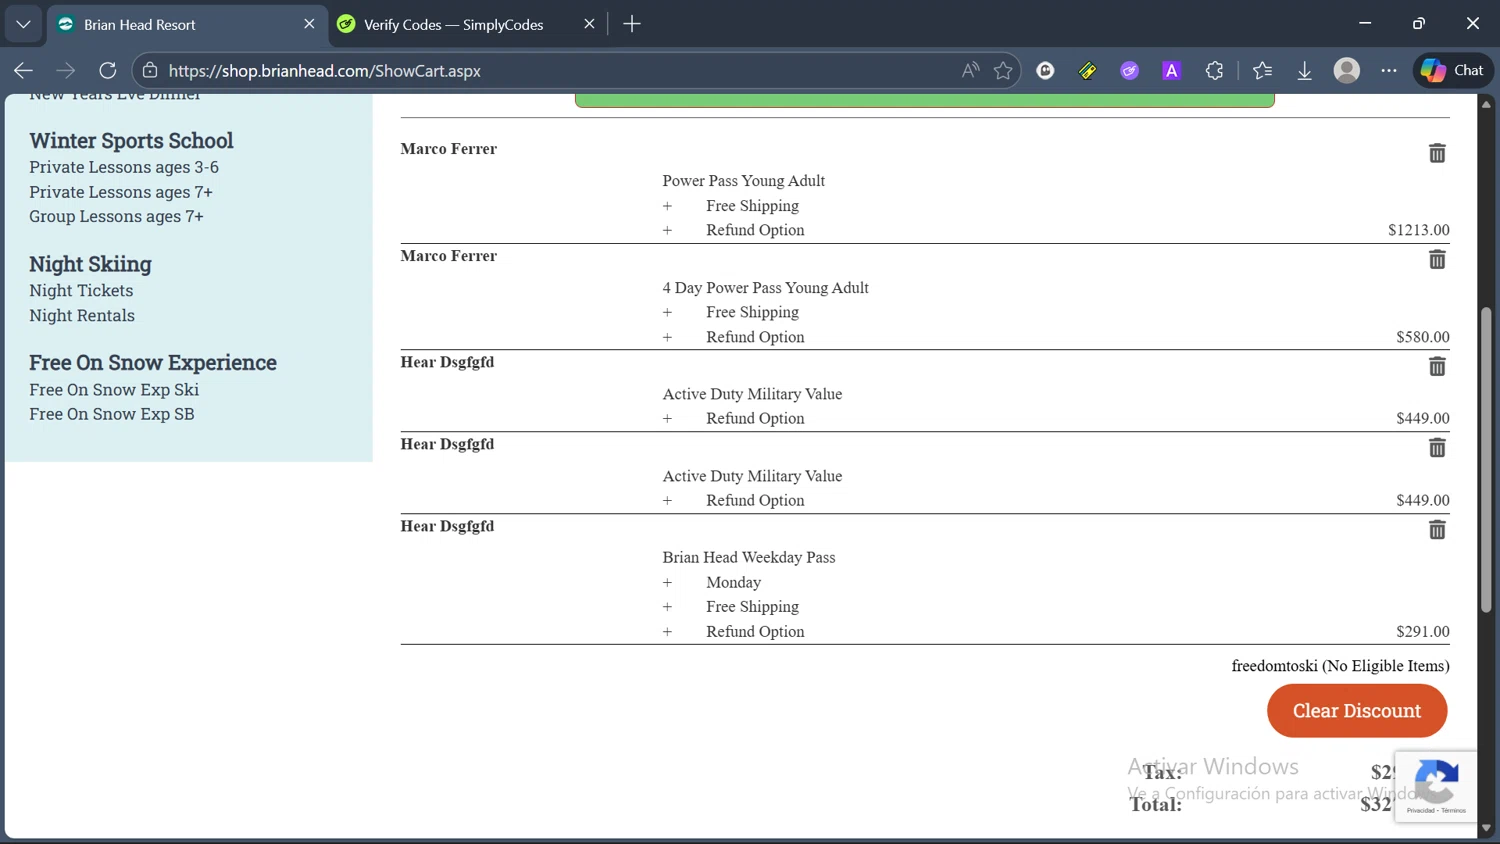
Task: Open the Downloads panel
Action: [1305, 71]
